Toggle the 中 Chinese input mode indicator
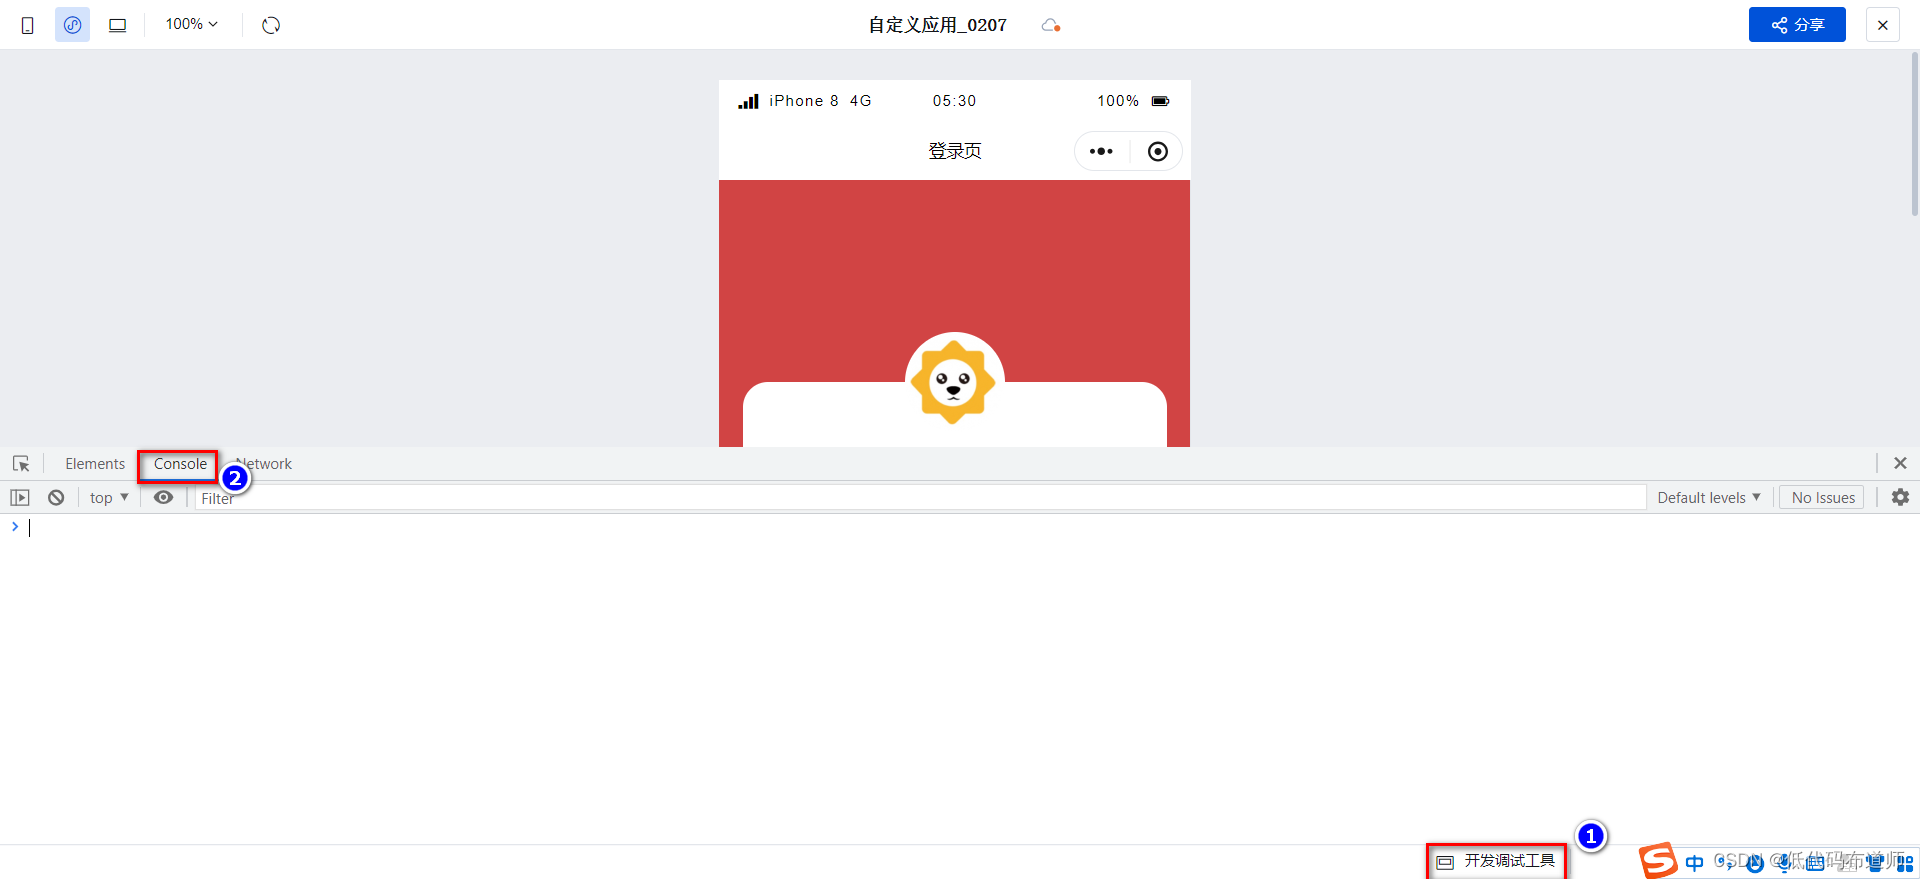The height and width of the screenshot is (879, 1920). 1694,862
